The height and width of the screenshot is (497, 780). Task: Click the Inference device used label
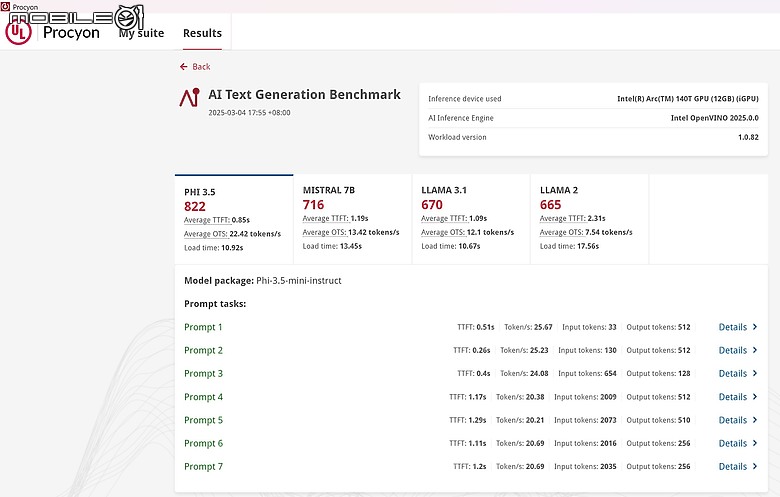(465, 99)
